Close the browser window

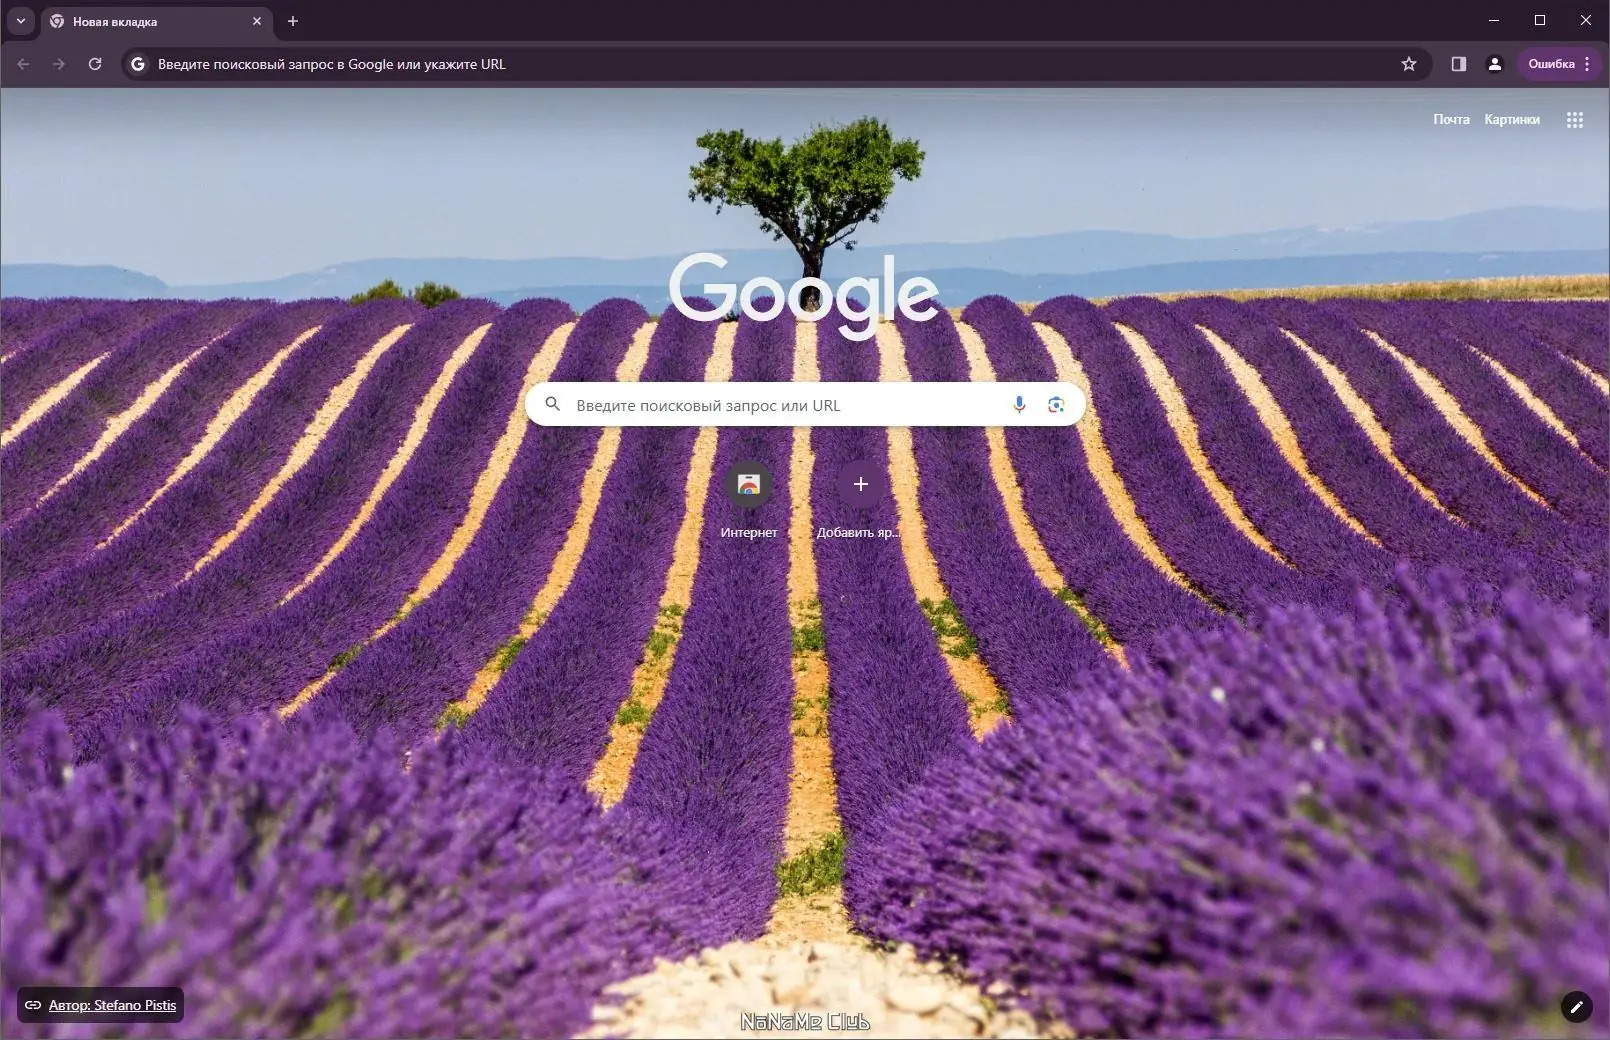point(1586,21)
